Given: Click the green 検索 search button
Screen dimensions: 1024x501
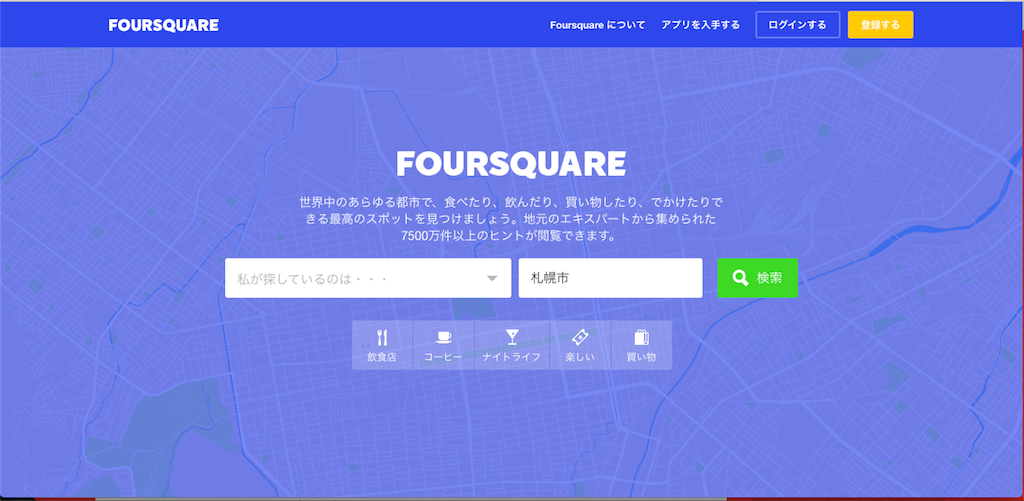Looking at the screenshot, I should 757,278.
